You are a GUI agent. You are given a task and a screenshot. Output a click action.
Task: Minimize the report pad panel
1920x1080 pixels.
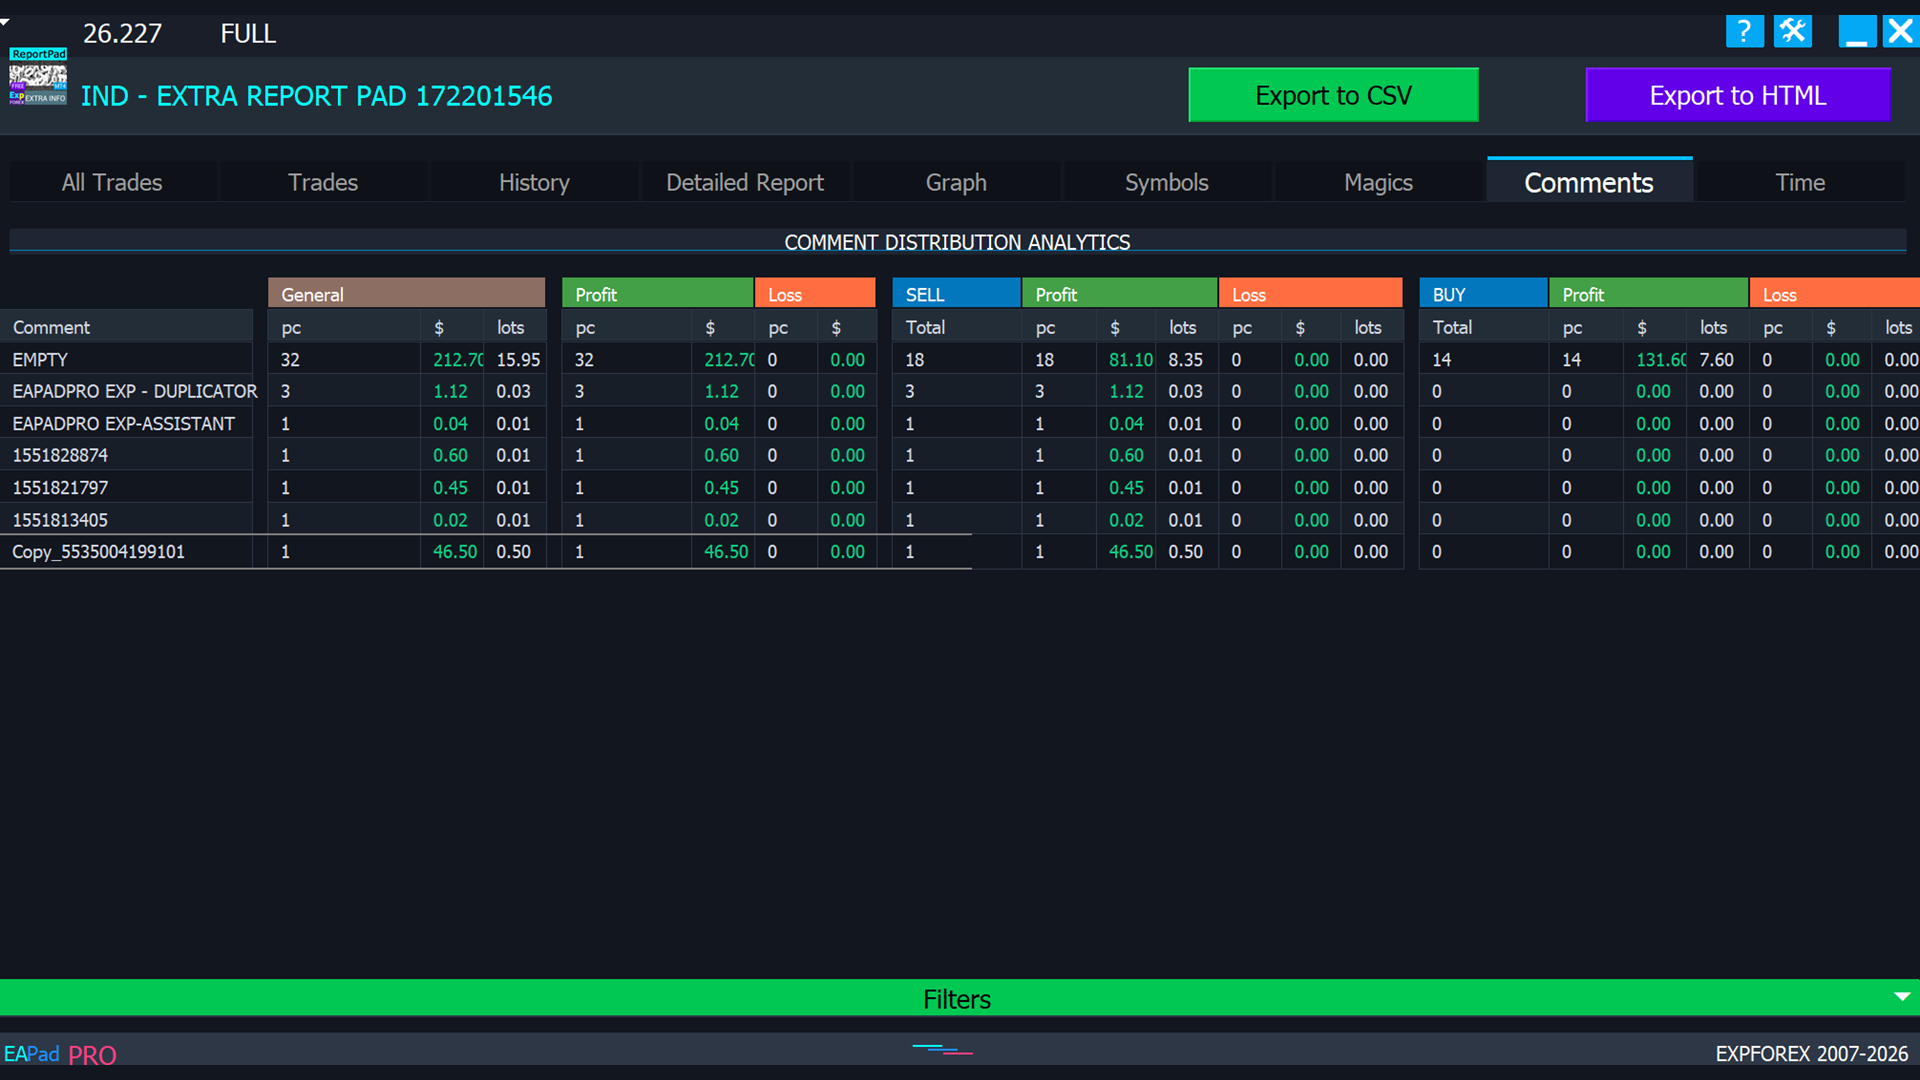(x=1857, y=32)
